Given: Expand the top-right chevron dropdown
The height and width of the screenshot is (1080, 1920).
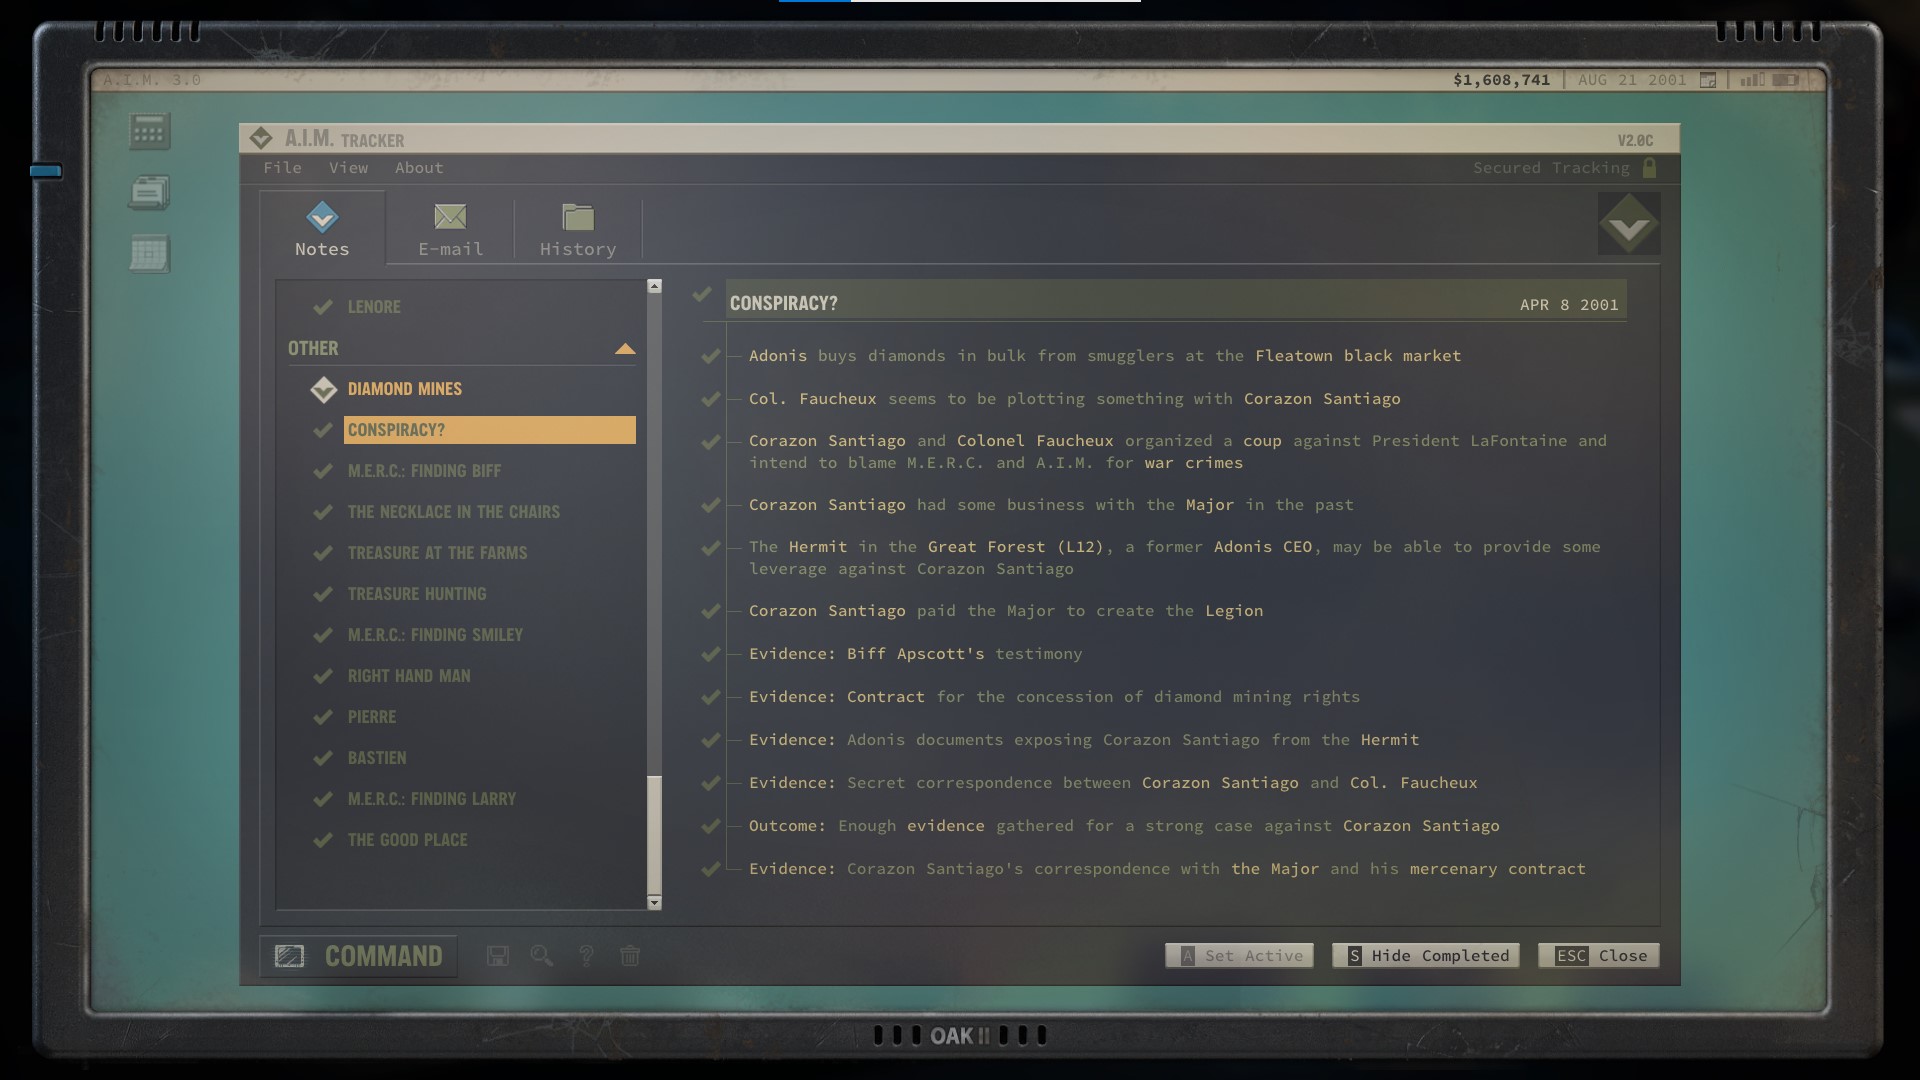Looking at the screenshot, I should coord(1628,225).
